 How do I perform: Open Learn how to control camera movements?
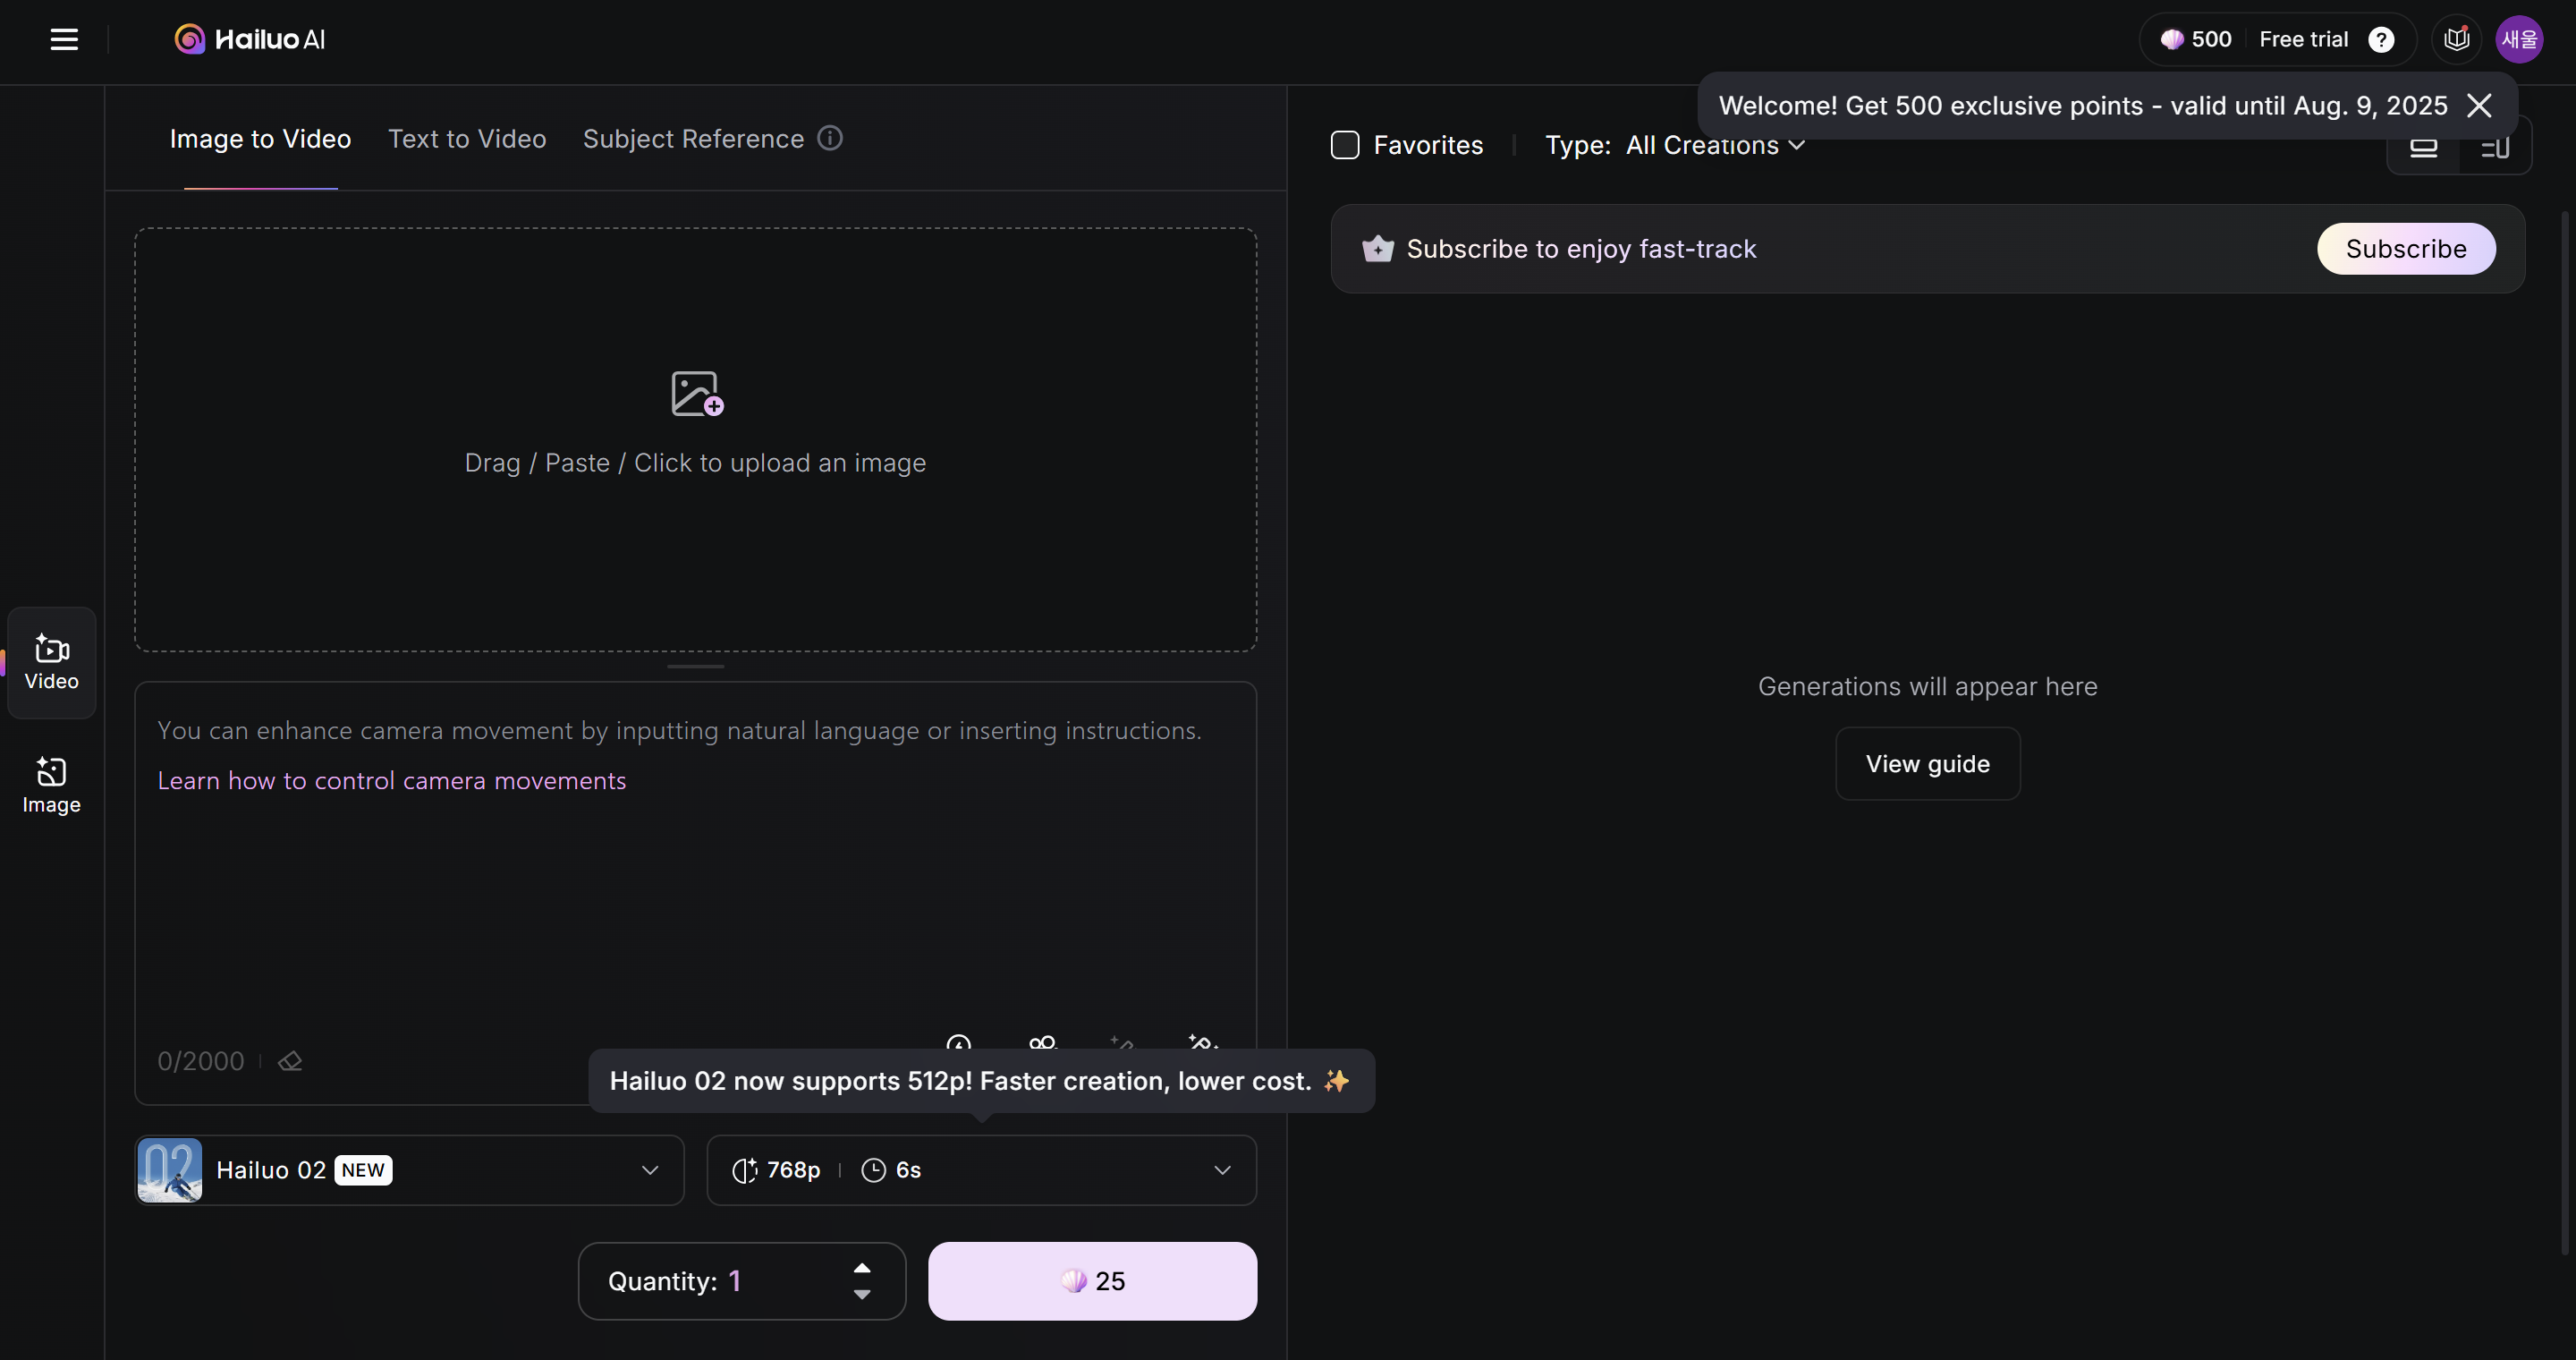click(x=392, y=780)
